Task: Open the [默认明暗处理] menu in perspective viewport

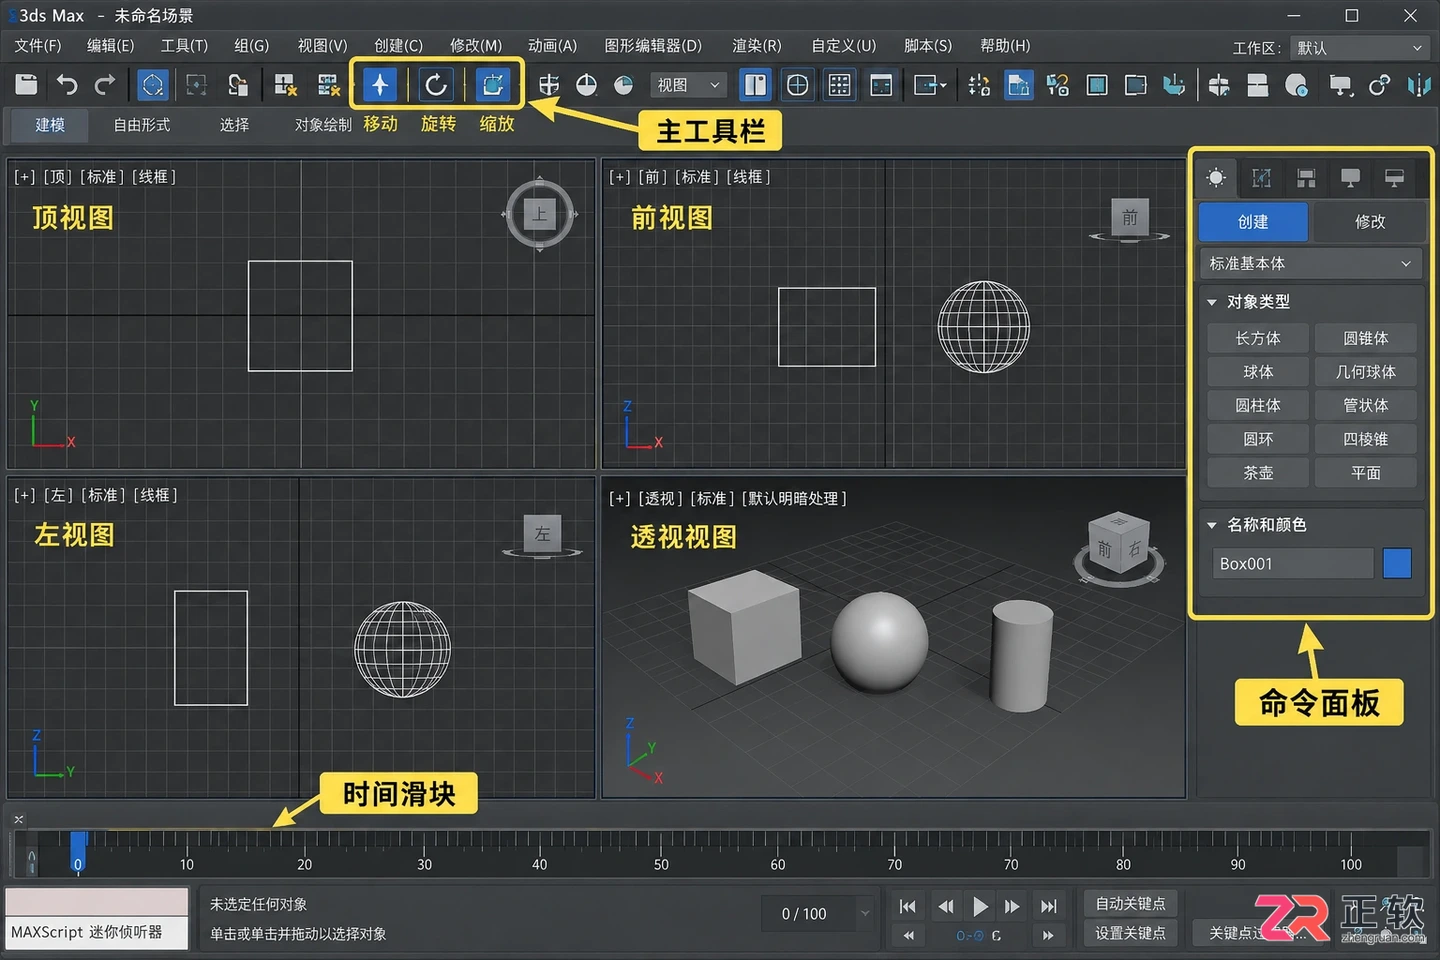Action: click(794, 498)
